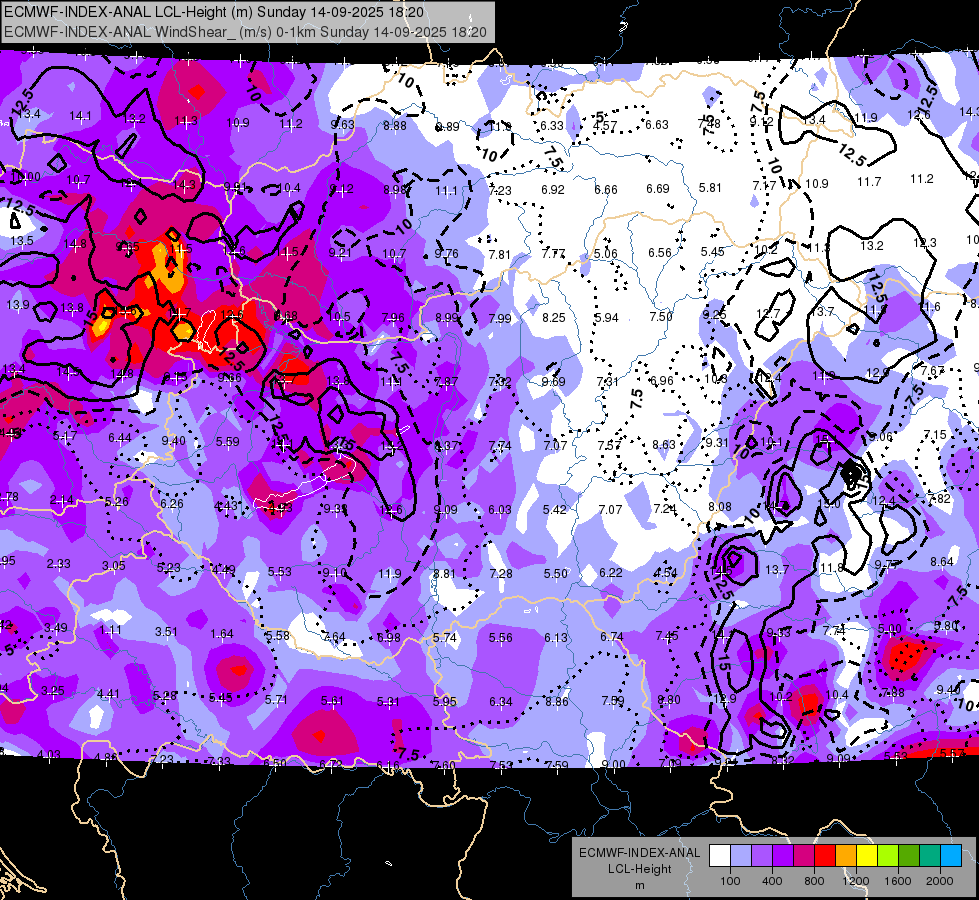
Task: Click the shear value '8.64' on the map
Action: pos(942,562)
